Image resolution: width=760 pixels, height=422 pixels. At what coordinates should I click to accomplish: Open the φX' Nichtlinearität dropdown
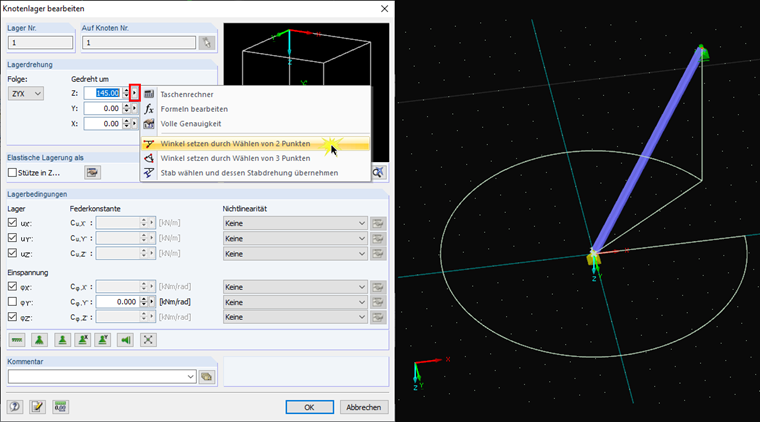tap(295, 287)
